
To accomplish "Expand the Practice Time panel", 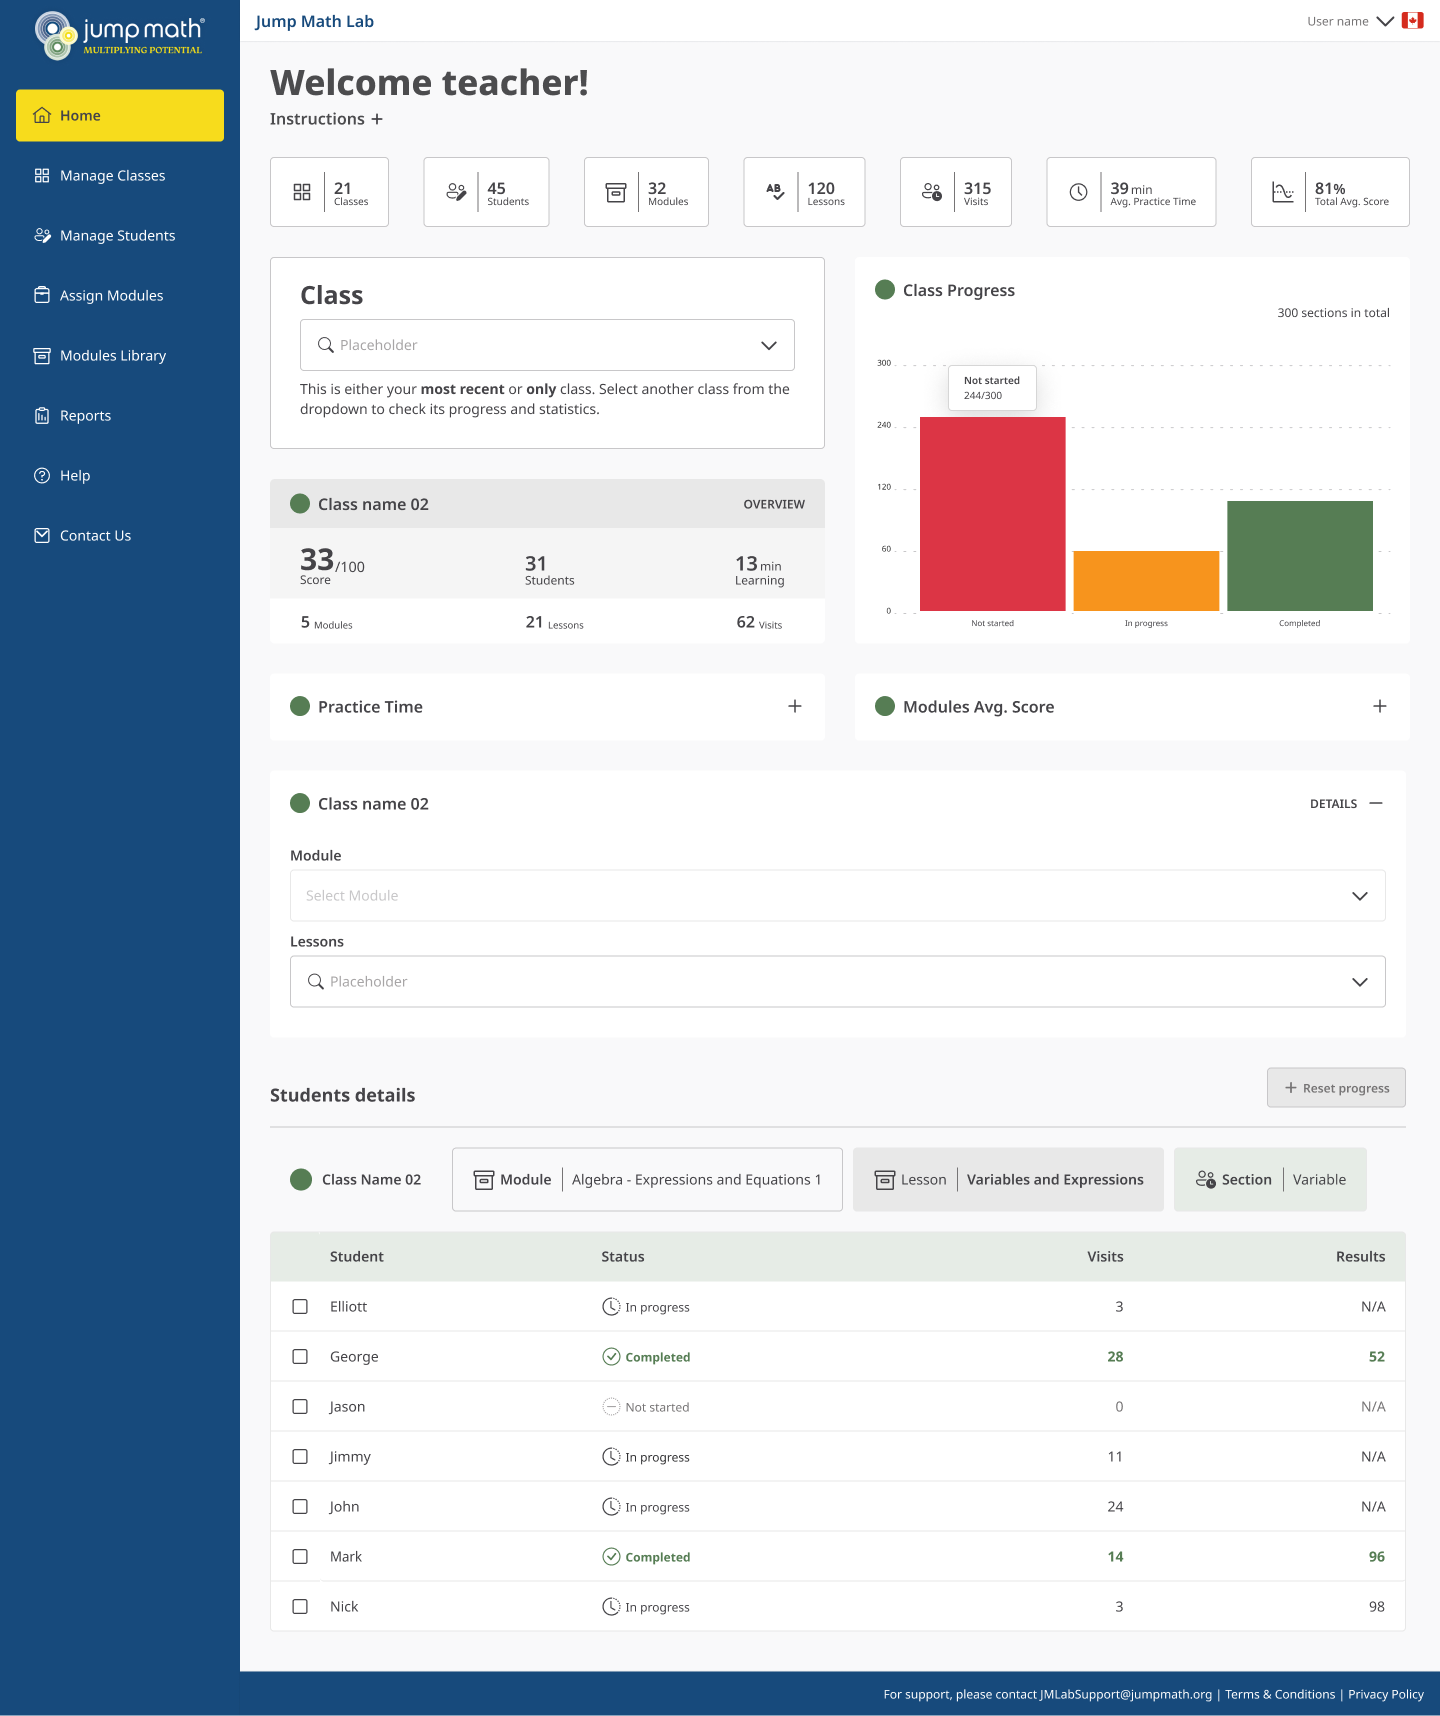I will coord(794,707).
